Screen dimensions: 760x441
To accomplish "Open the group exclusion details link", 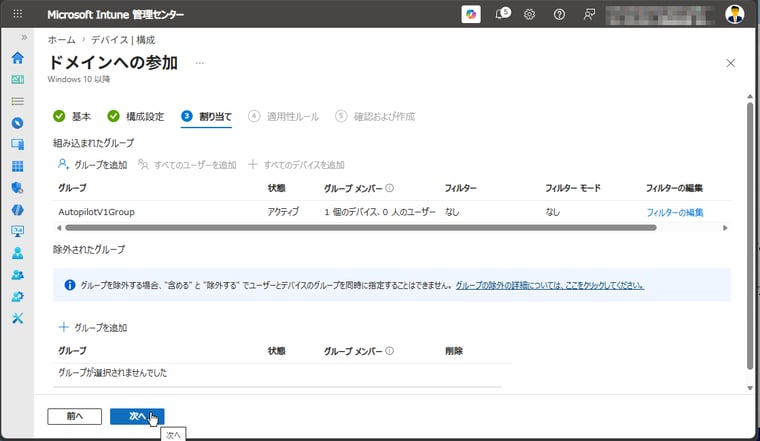I will coord(550,285).
